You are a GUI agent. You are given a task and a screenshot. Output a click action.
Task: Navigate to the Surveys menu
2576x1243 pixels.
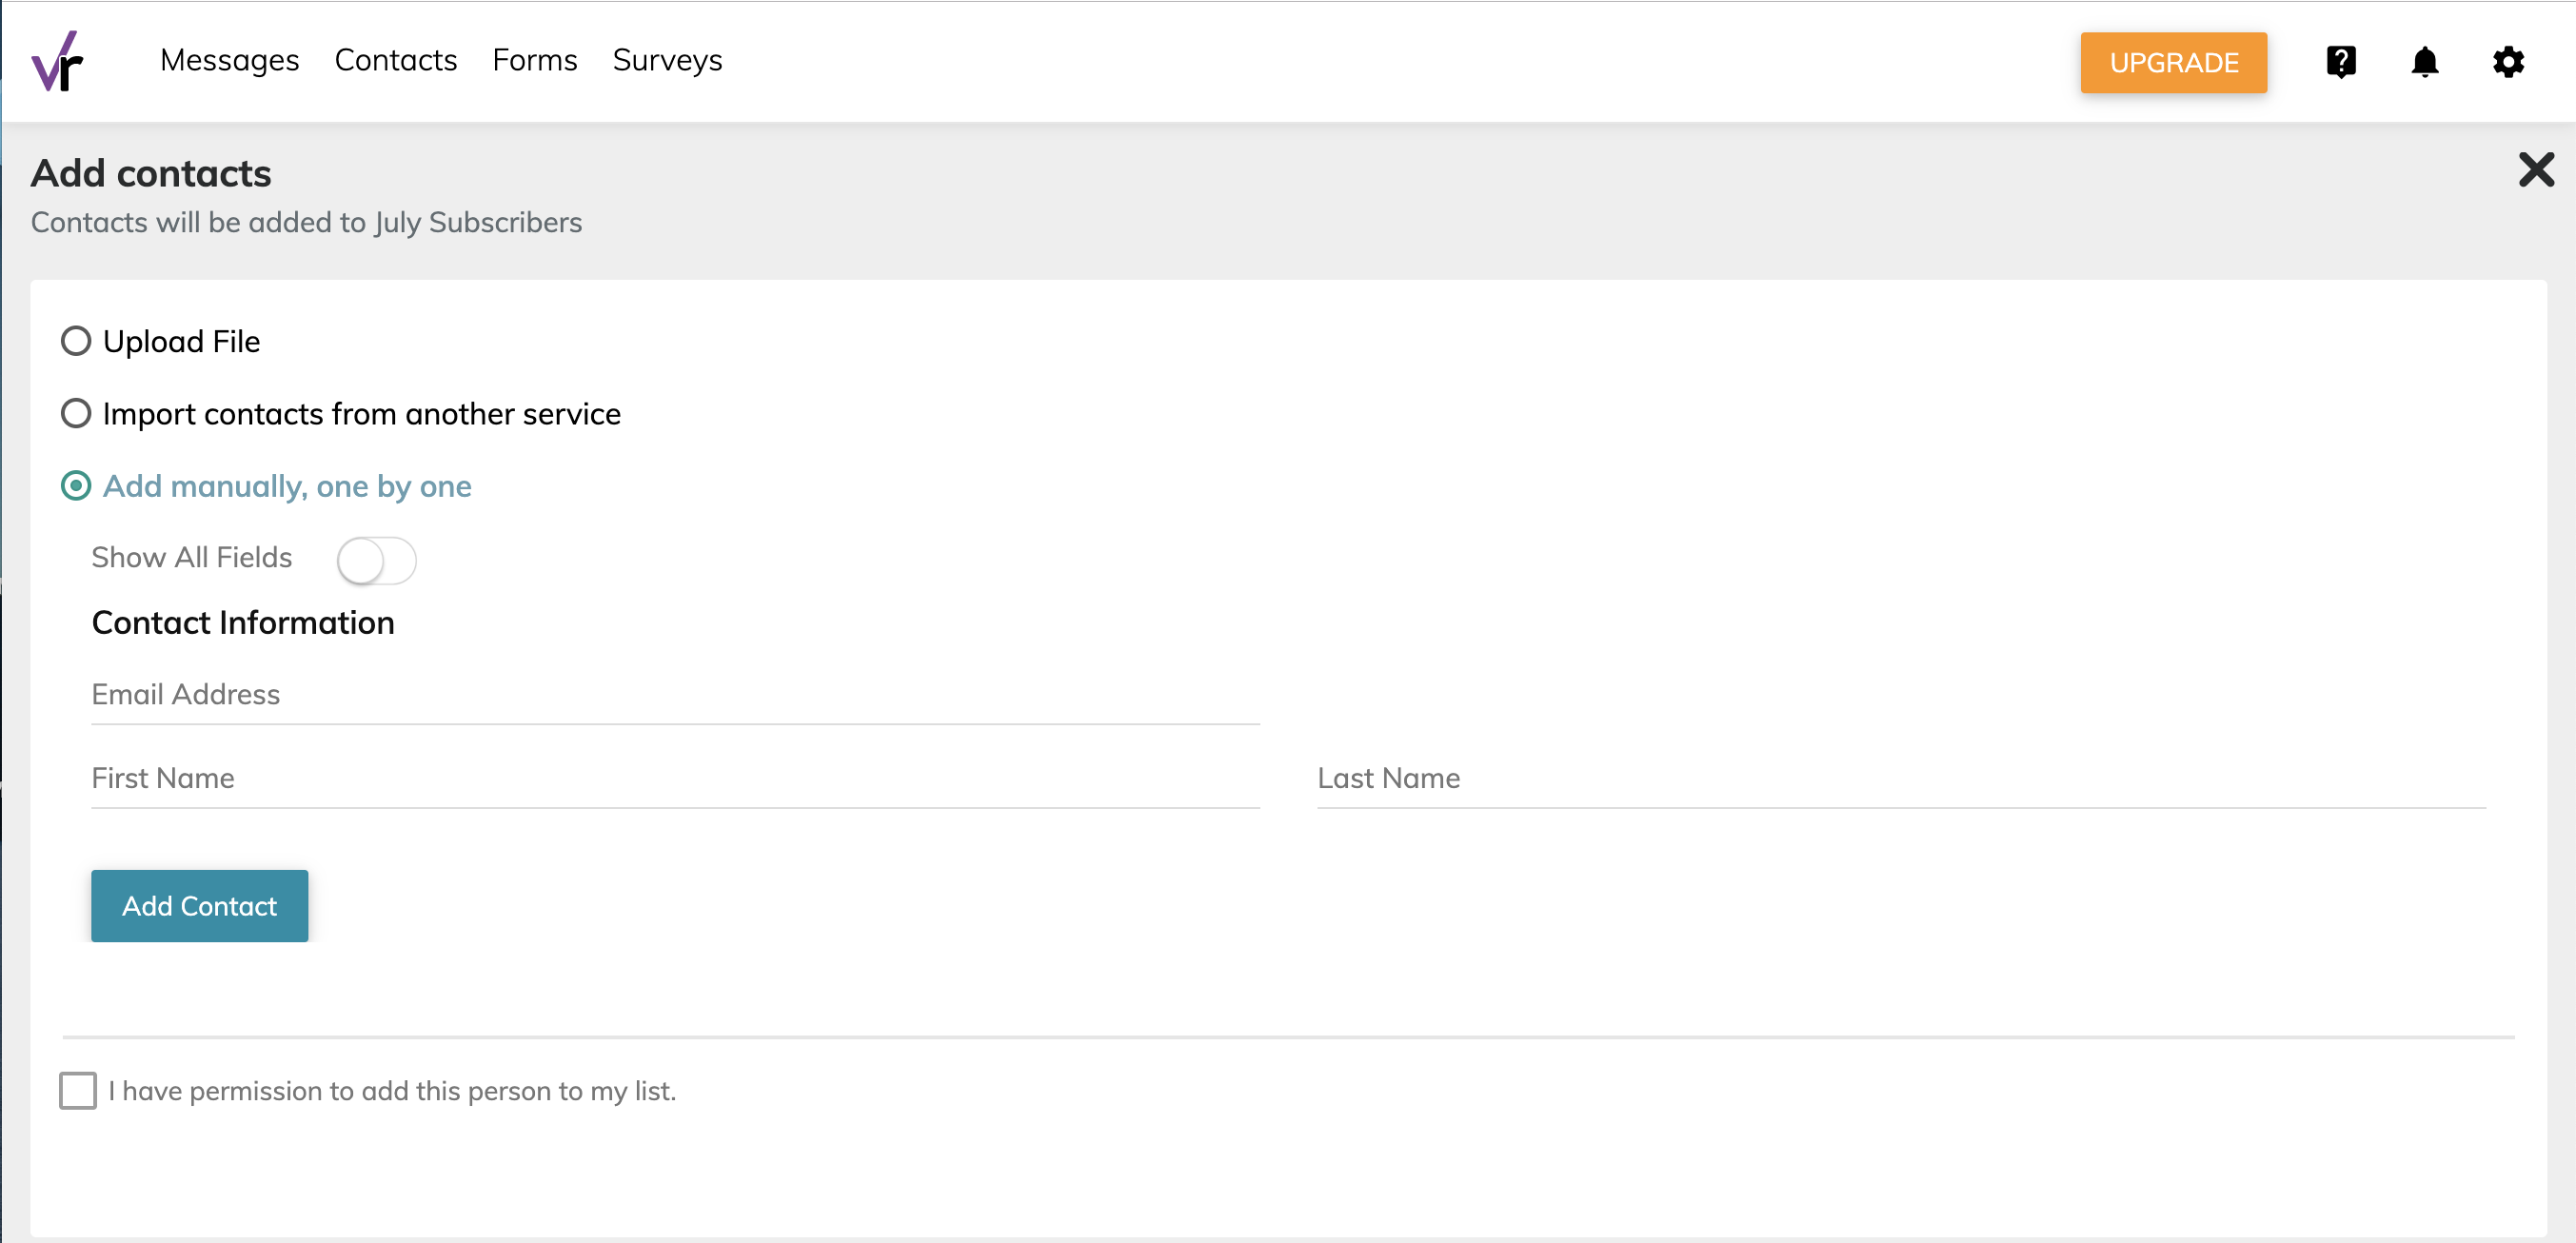667,61
